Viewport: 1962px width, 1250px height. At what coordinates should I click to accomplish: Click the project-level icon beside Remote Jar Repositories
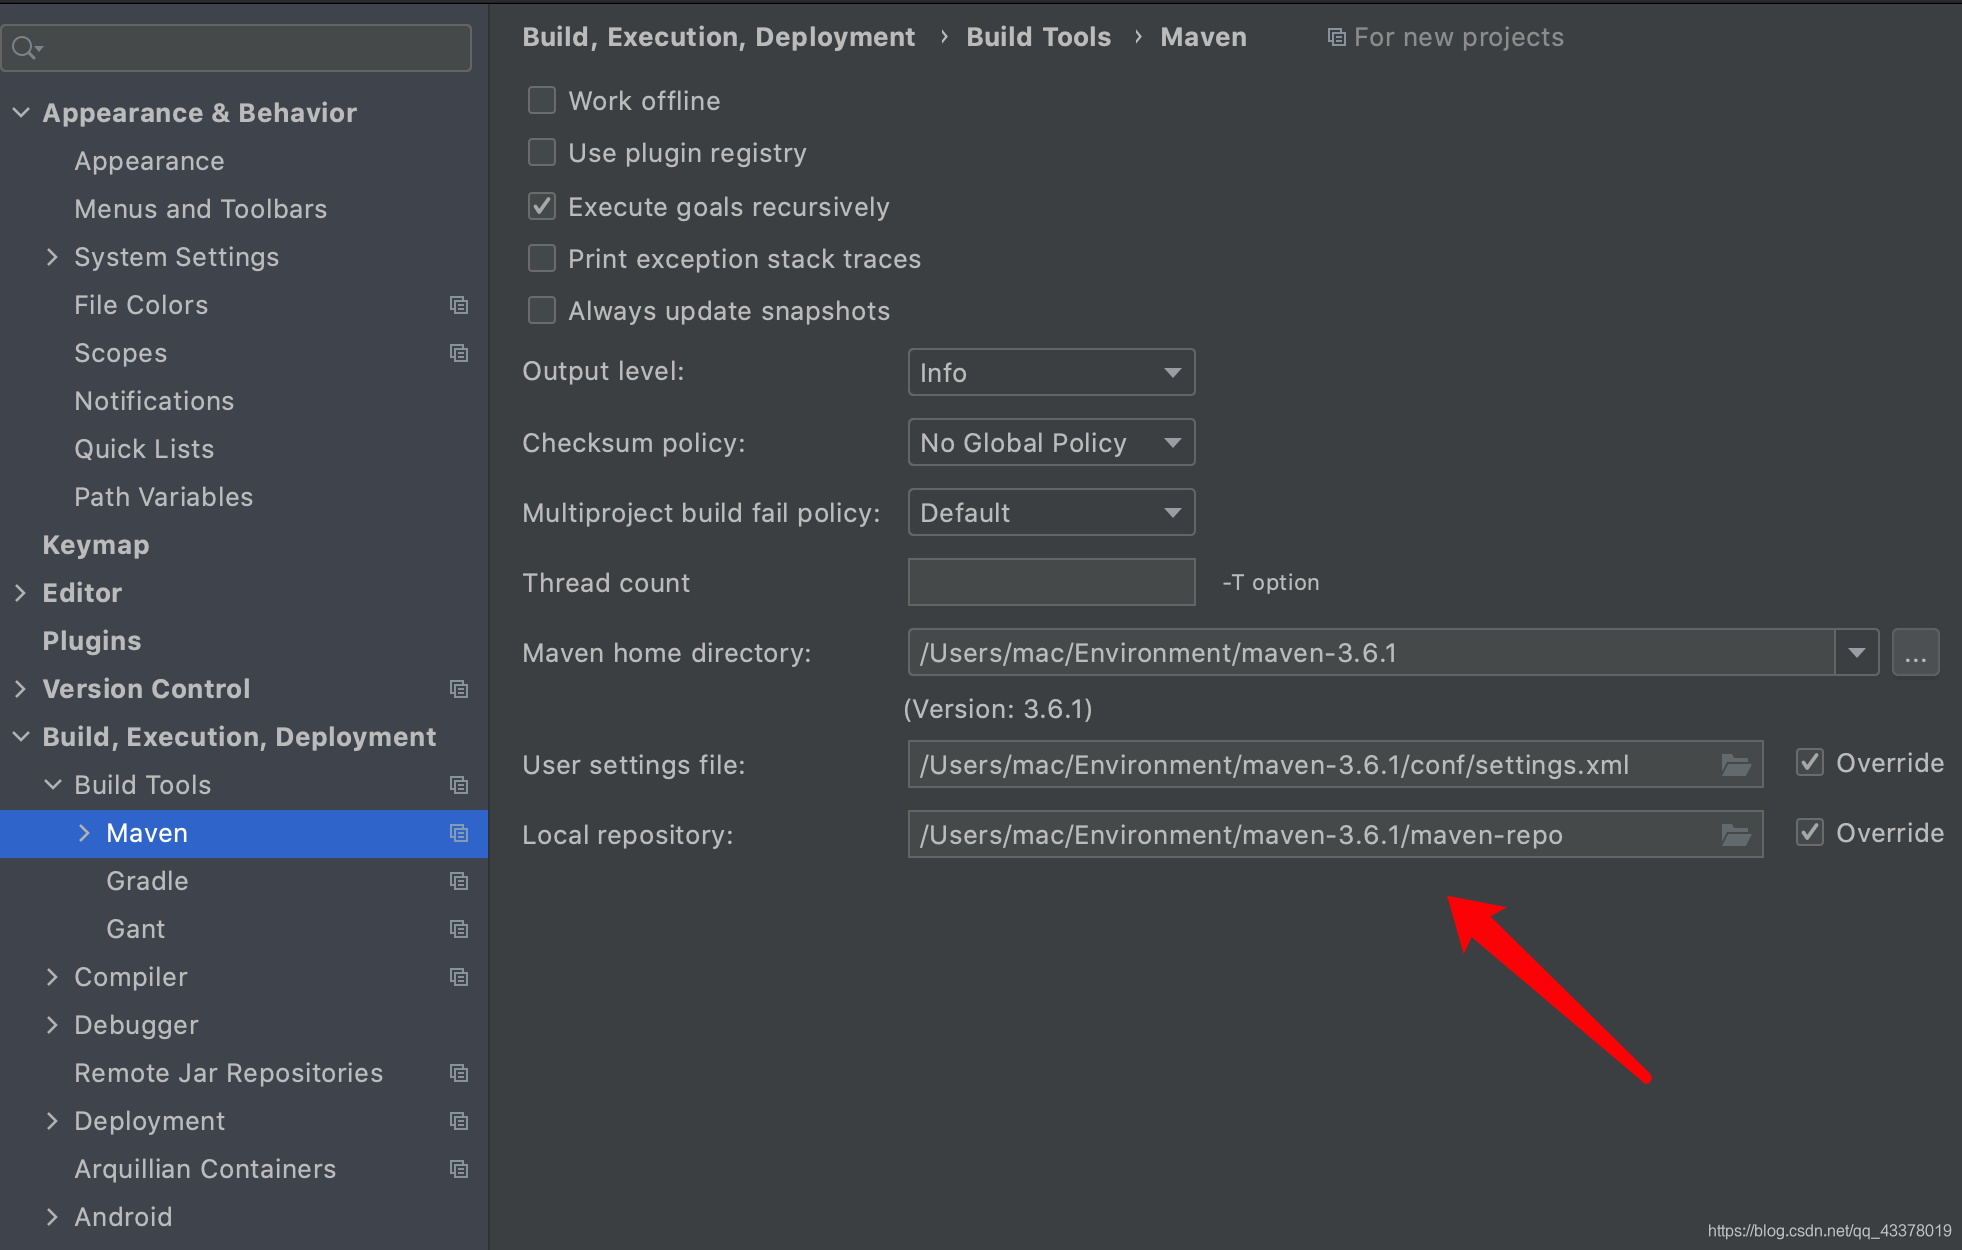pyautogui.click(x=459, y=1073)
